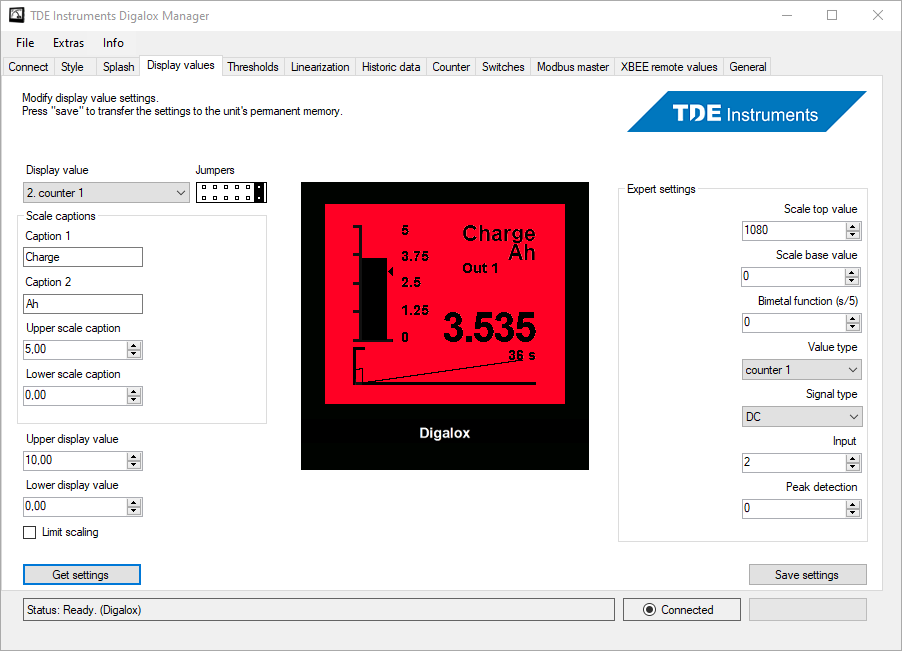
Task: Increase the Lower scale caption value
Action: pyautogui.click(x=134, y=391)
